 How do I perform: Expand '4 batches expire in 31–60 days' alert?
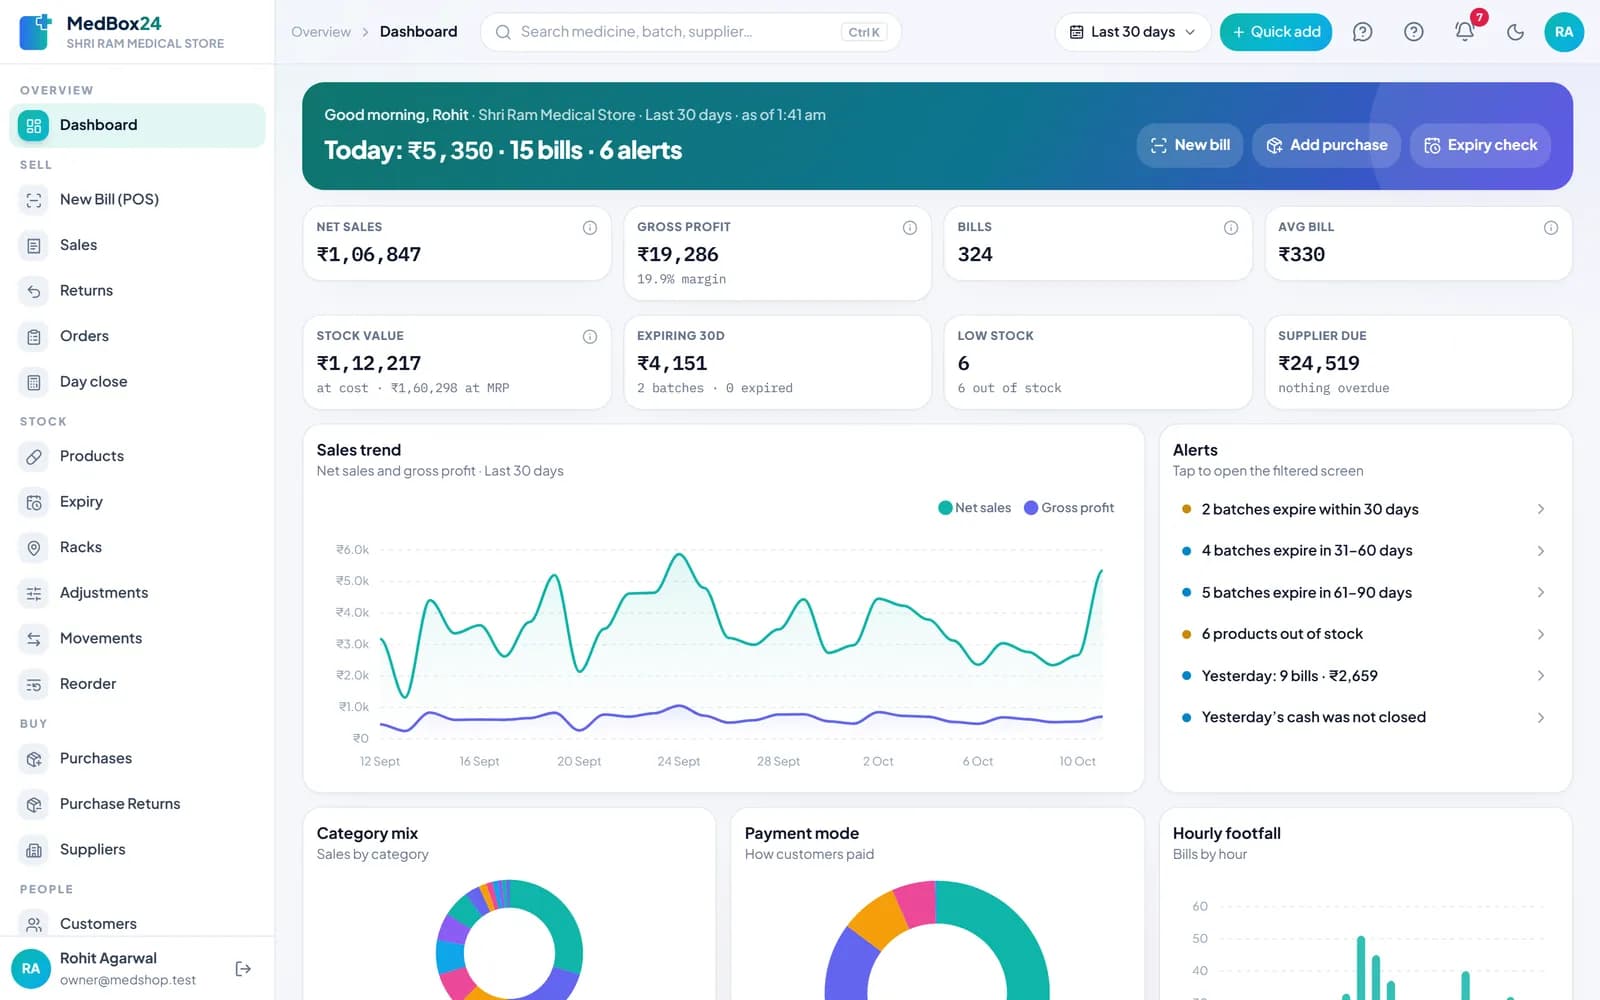pyautogui.click(x=1365, y=551)
